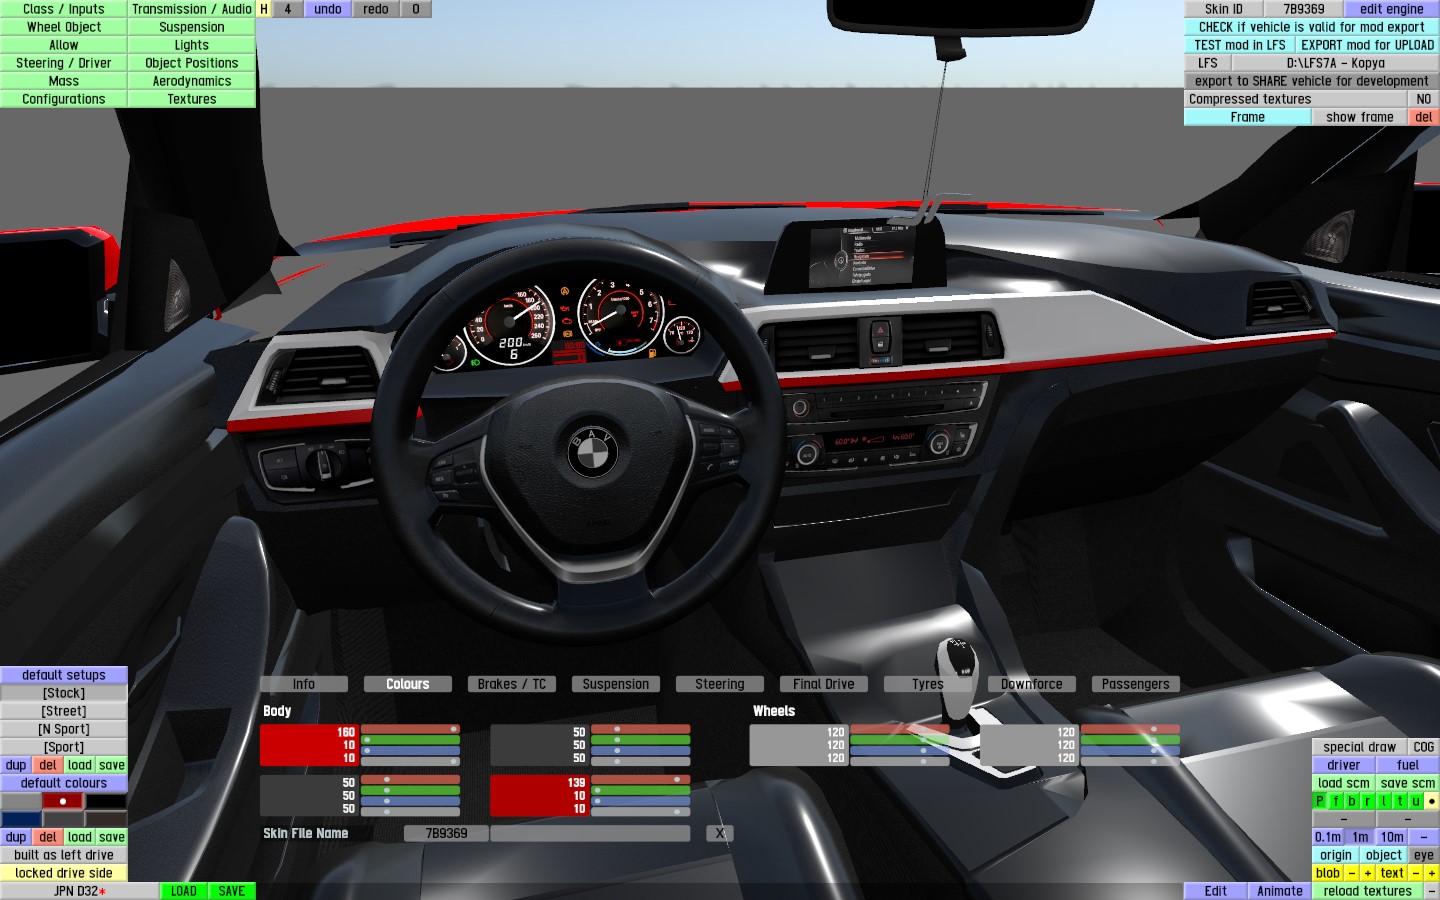Image resolution: width=1440 pixels, height=900 pixels.
Task: Open the Aerodynamics section
Action: tap(192, 81)
